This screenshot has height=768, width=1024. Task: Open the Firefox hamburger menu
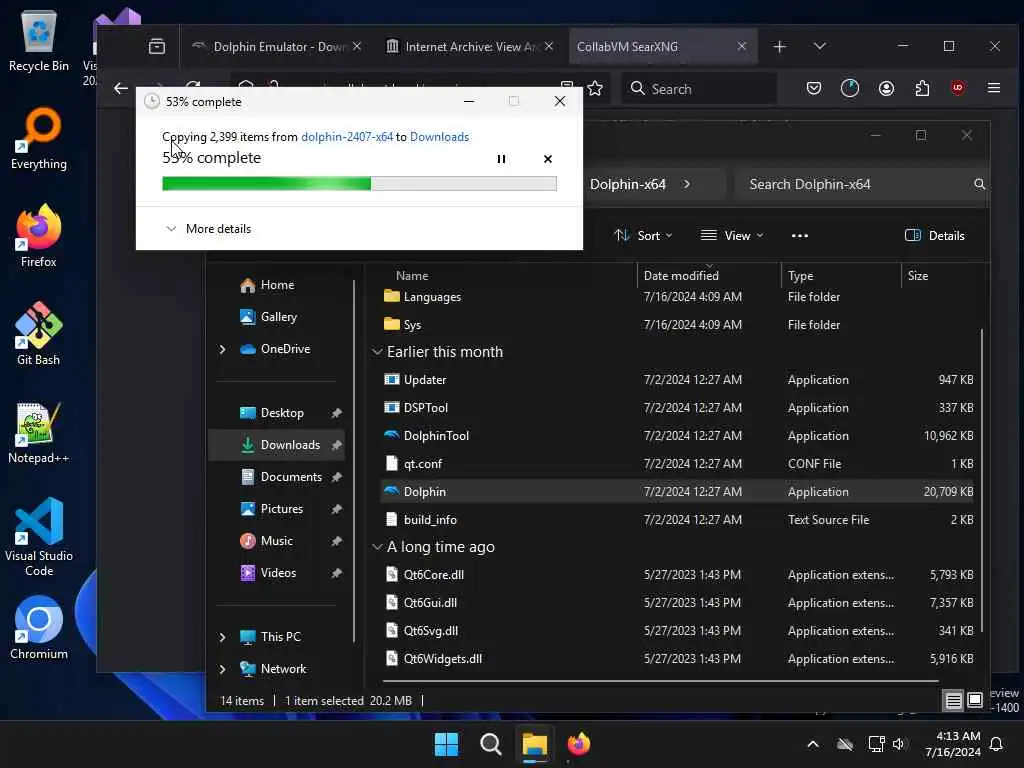point(993,88)
